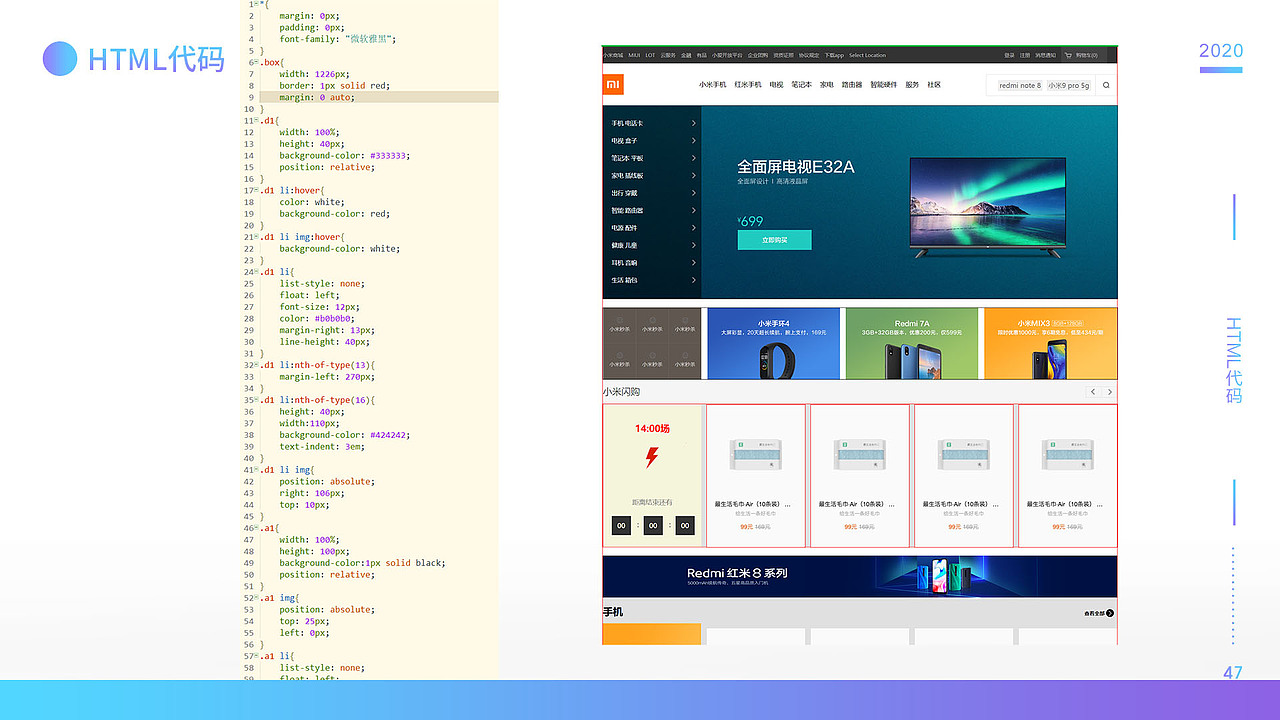Viewport: 1280px width, 720px height.
Task: Expand the 出行 穿戴 category chevron
Action: (x=693, y=193)
